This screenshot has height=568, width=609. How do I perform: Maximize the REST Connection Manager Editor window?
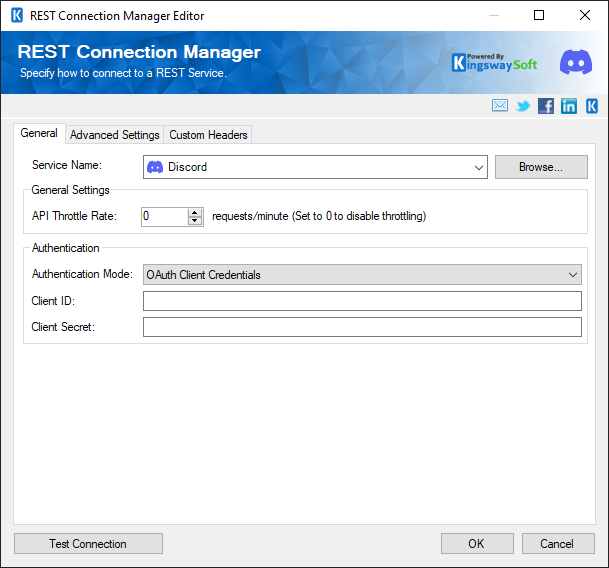click(x=539, y=16)
